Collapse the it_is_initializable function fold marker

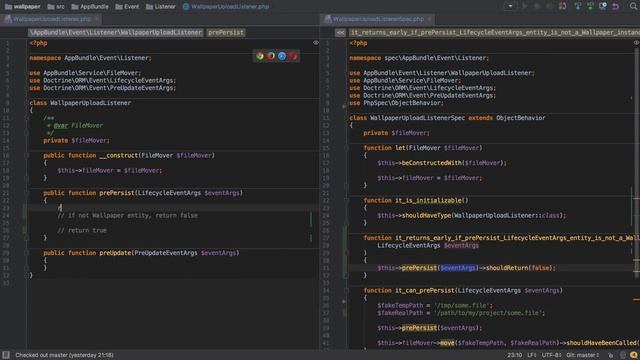(346, 200)
